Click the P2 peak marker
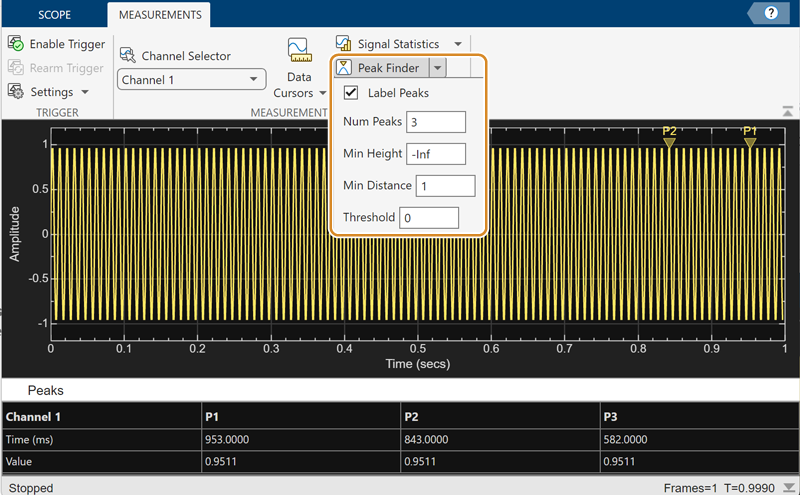 tap(669, 143)
